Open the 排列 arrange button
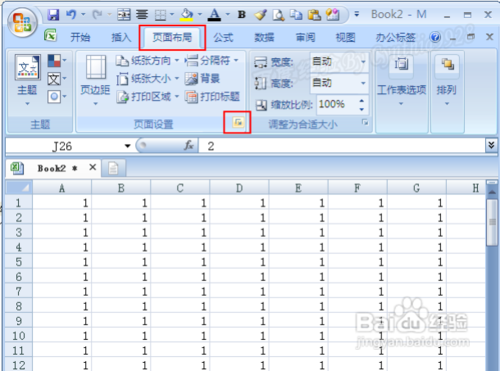The image size is (500, 371). pos(447,80)
